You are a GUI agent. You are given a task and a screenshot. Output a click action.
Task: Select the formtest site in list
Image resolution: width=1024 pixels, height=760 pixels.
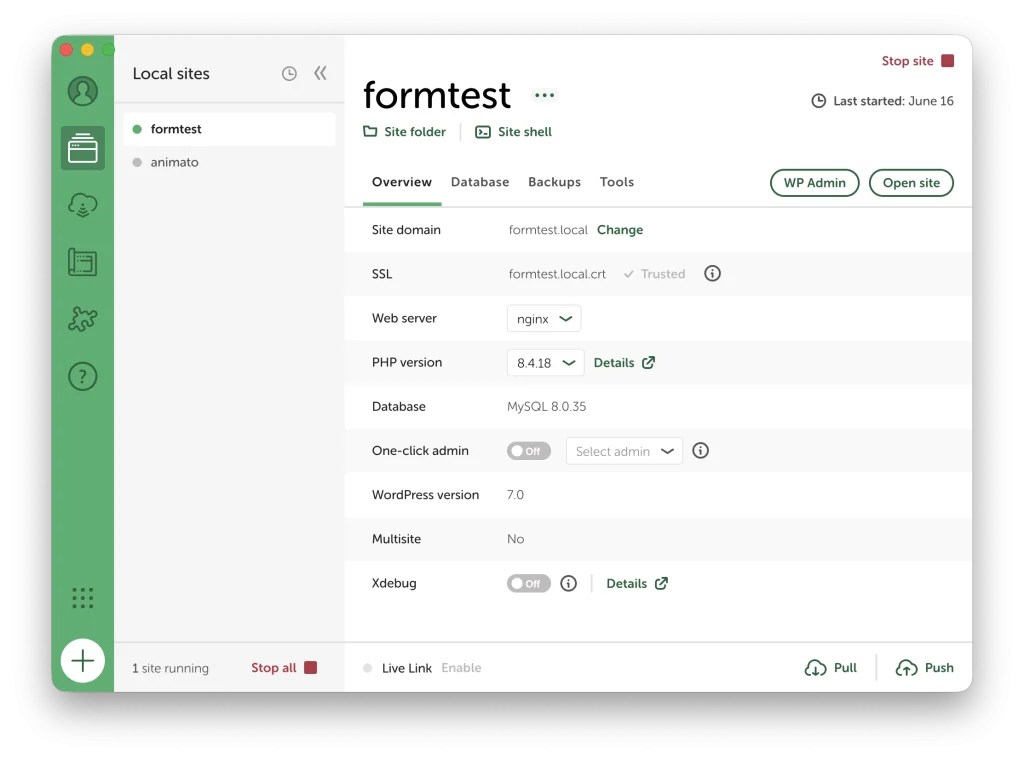pos(229,129)
